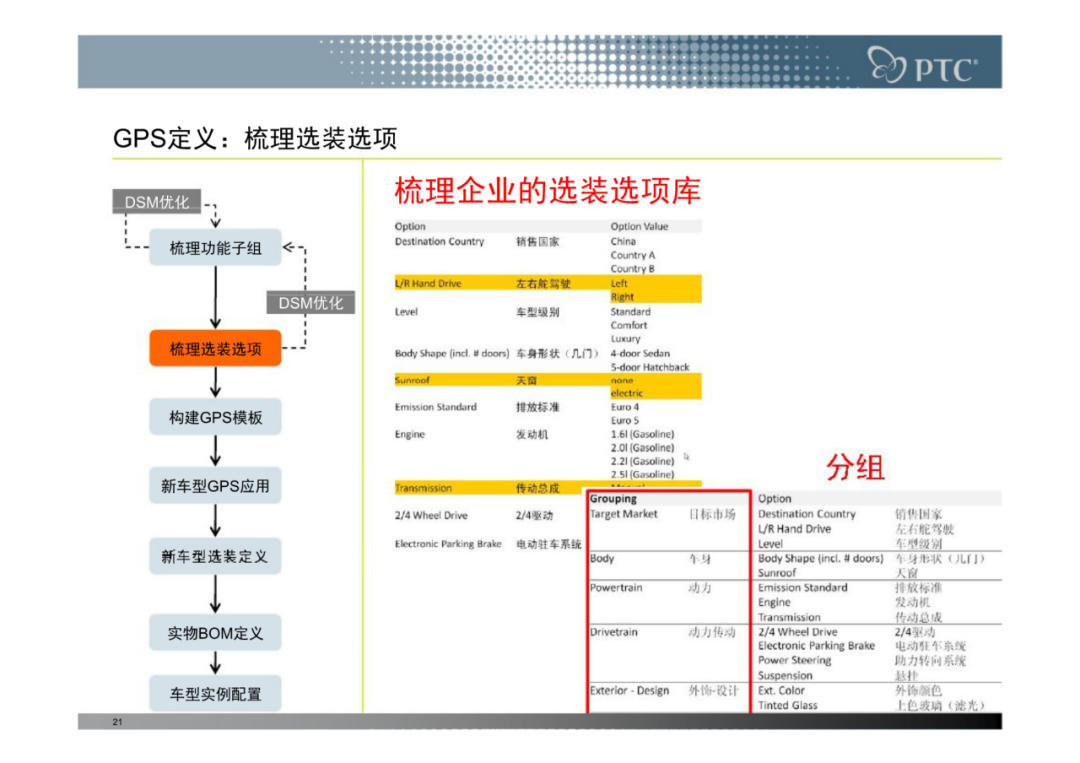1080x763 pixels.
Task: Click the Grouping column header
Action: pyautogui.click(x=613, y=499)
